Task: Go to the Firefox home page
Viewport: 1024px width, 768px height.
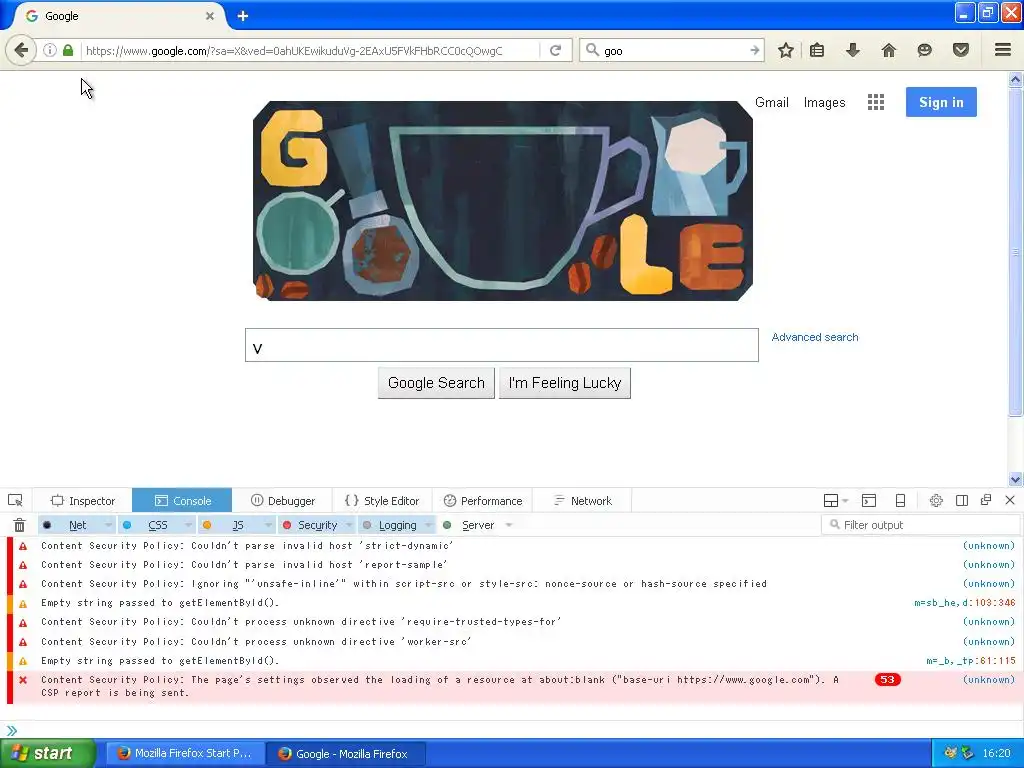Action: 889,50
